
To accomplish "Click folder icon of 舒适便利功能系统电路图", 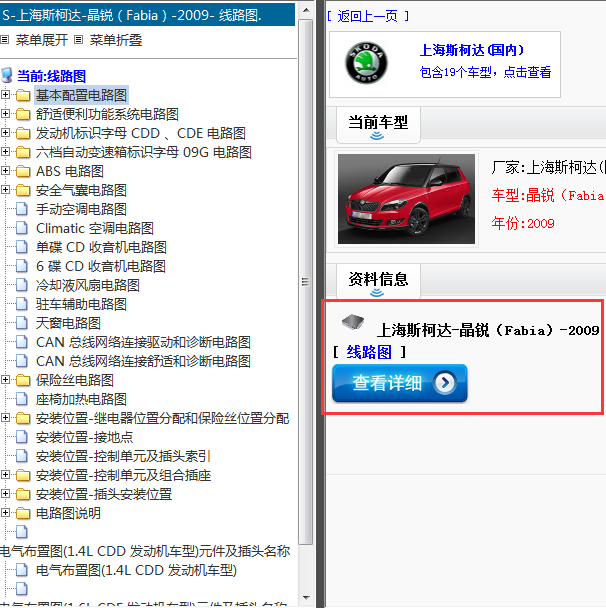I will (x=23, y=114).
